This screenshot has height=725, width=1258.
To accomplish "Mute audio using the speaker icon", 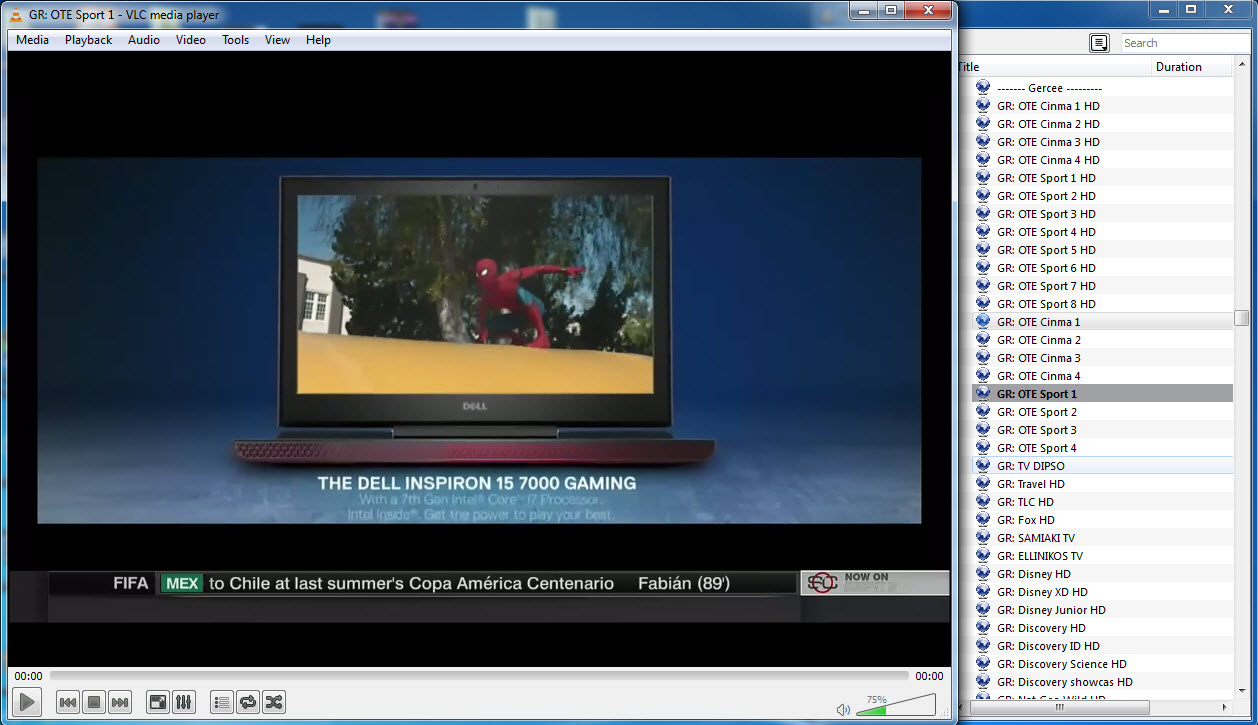I will click(843, 709).
